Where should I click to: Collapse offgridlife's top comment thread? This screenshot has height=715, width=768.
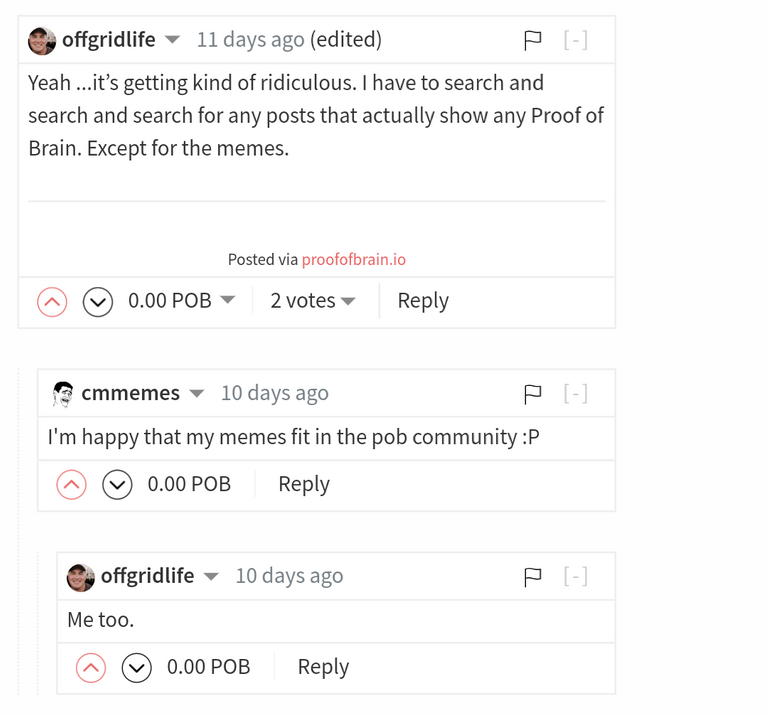coord(576,40)
